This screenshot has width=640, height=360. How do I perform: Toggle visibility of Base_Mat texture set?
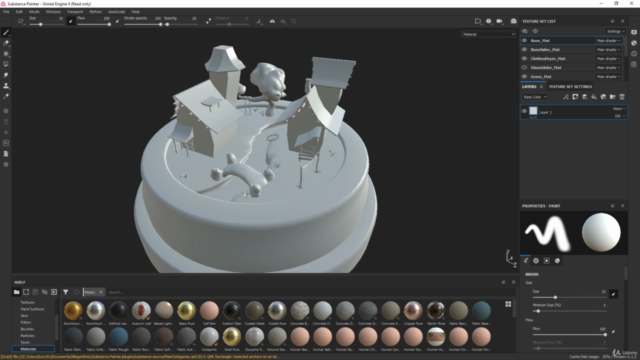(x=524, y=40)
